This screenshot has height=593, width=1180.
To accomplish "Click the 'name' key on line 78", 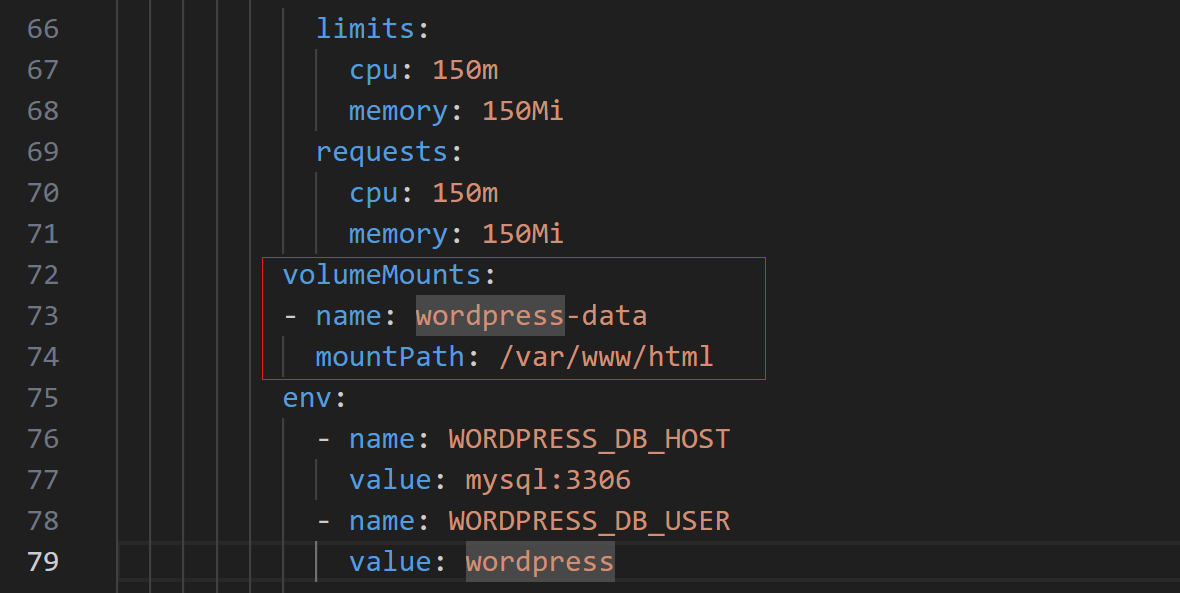I will 382,521.
